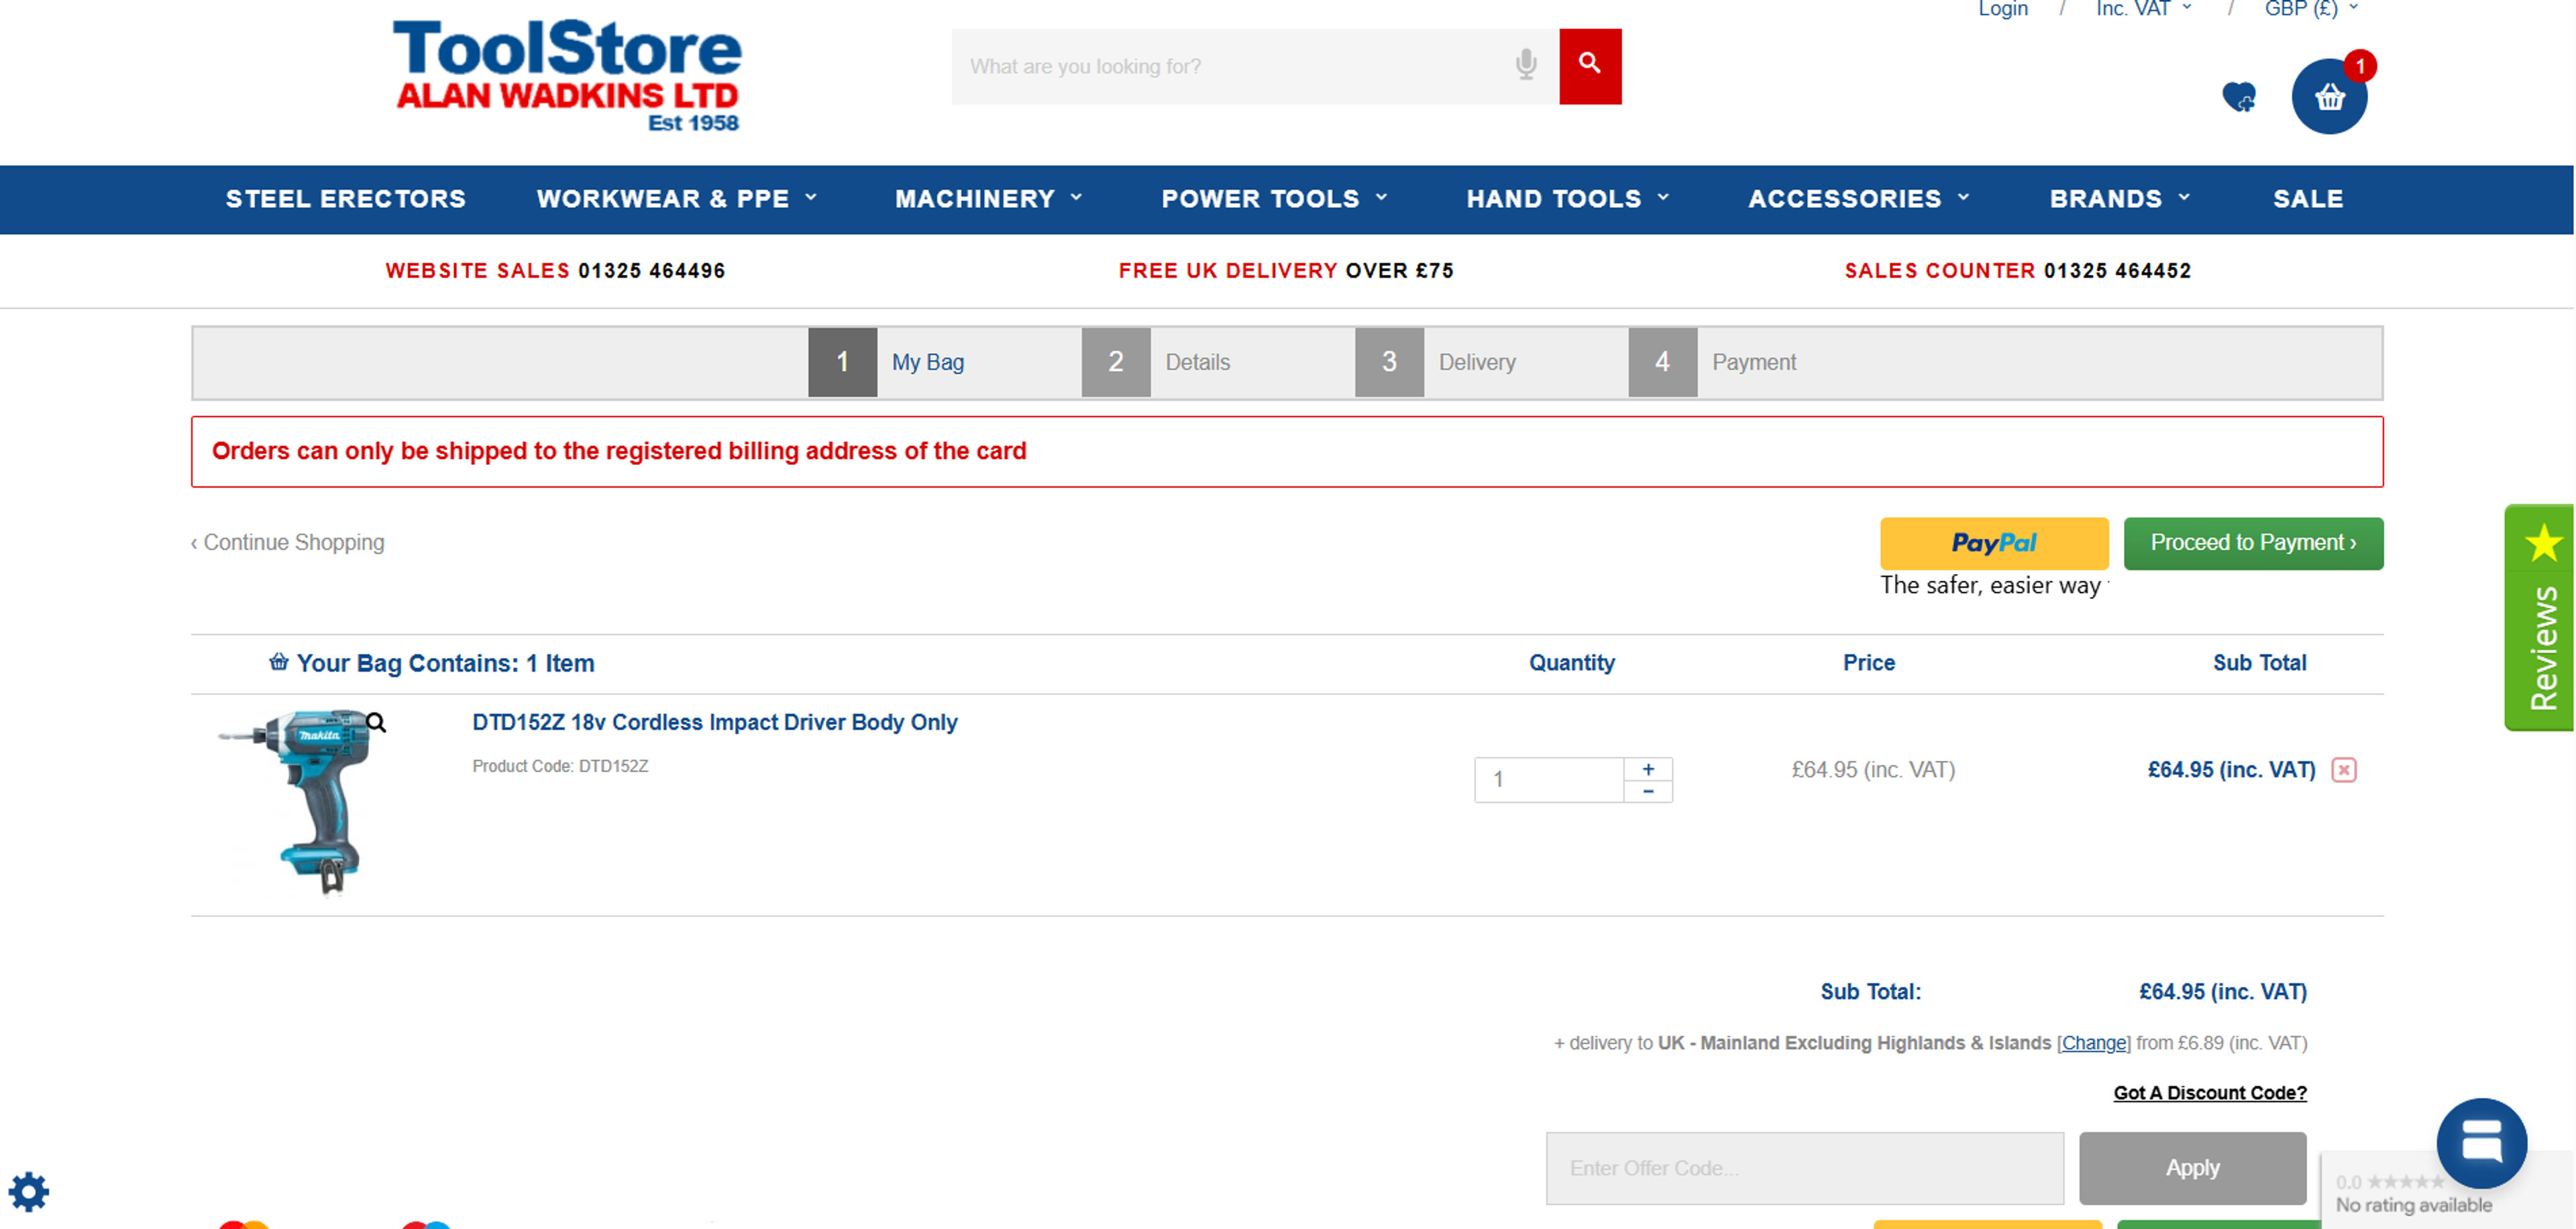The width and height of the screenshot is (2576, 1229).
Task: Expand the Accessories menu
Action: point(1858,199)
